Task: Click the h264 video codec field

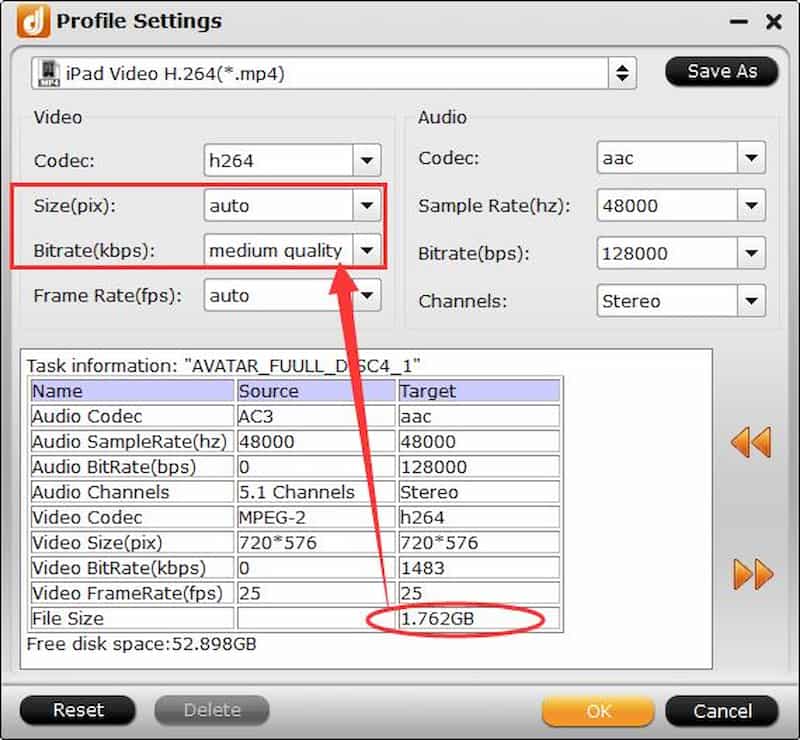Action: click(x=279, y=160)
